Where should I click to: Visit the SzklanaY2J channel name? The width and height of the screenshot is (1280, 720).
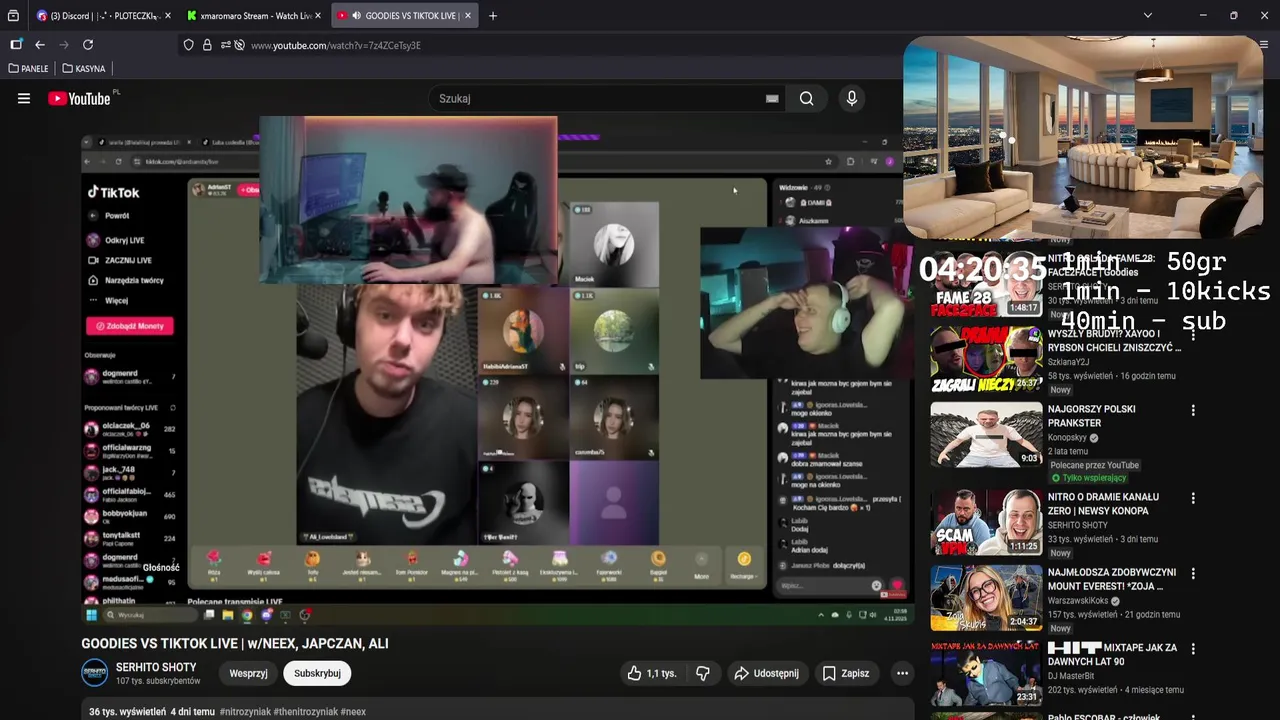click(x=1069, y=363)
